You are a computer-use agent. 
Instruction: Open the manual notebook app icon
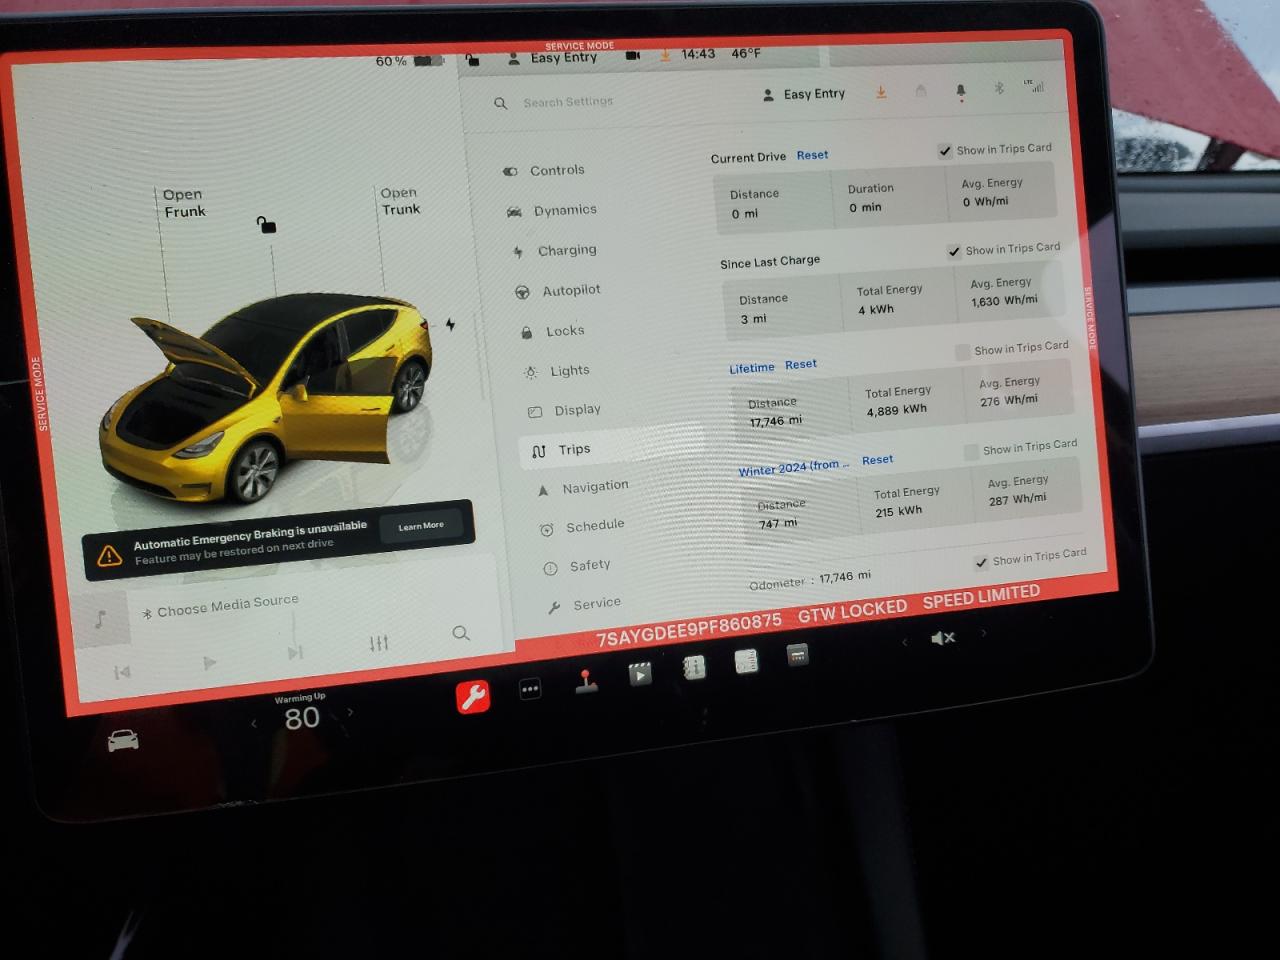[x=693, y=667]
